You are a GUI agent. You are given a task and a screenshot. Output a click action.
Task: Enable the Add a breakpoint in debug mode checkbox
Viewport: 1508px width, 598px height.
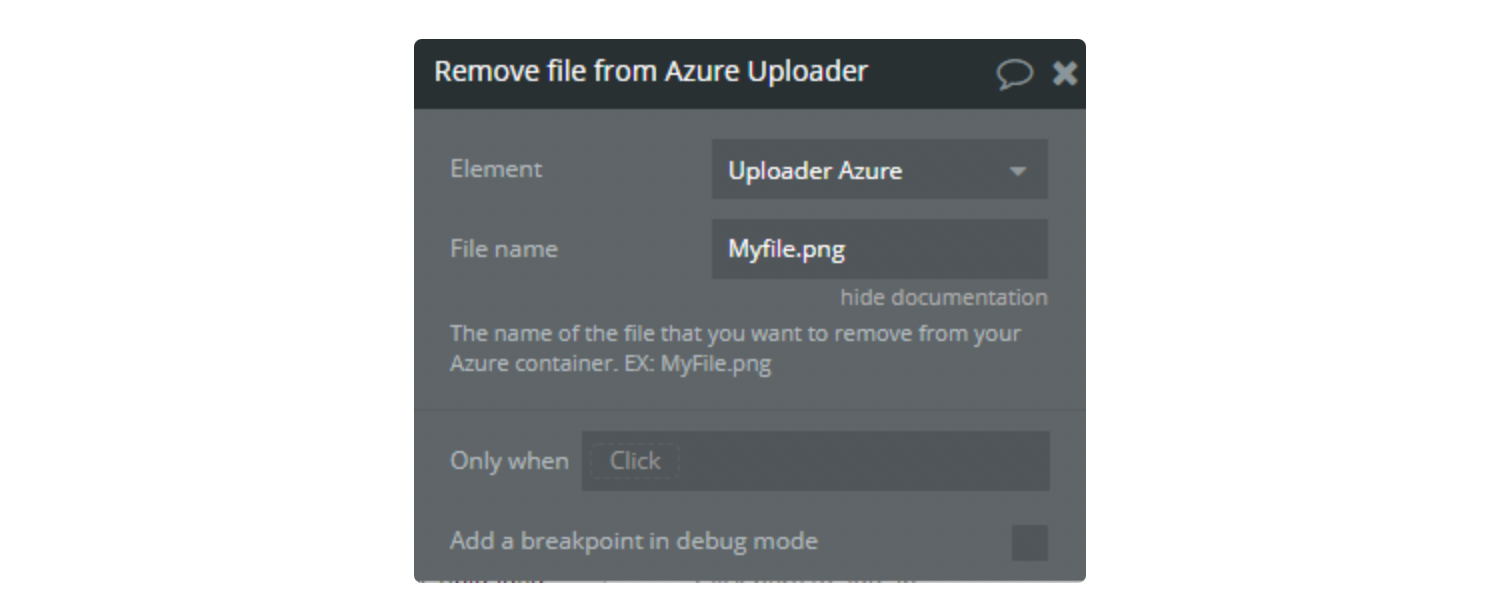pyautogui.click(x=1029, y=542)
